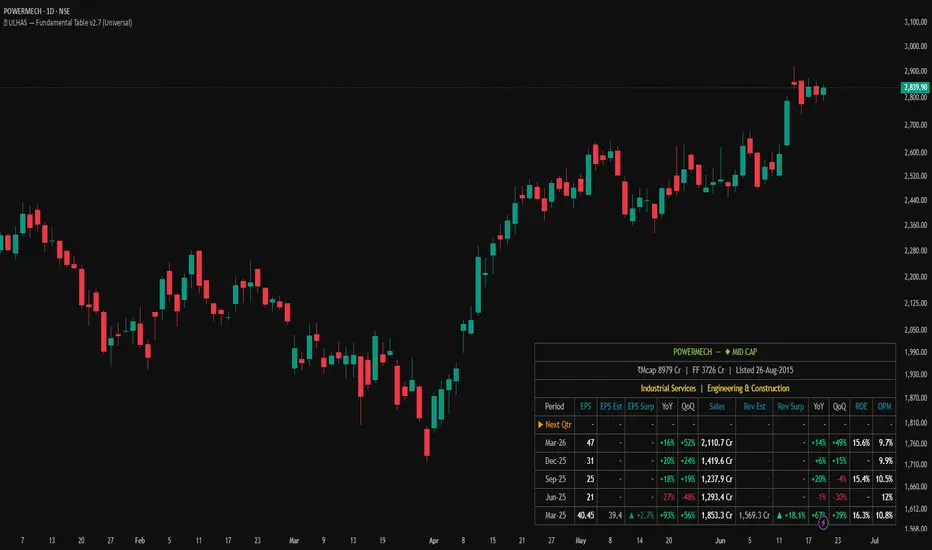Click the 1,293.4 Cr sales value
932x550 pixels.
pyautogui.click(x=717, y=497)
